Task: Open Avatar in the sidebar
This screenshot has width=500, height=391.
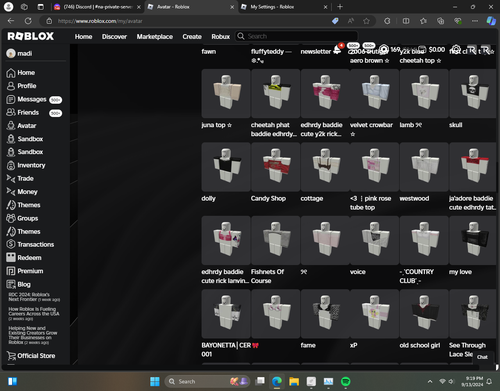Action: pos(21,126)
